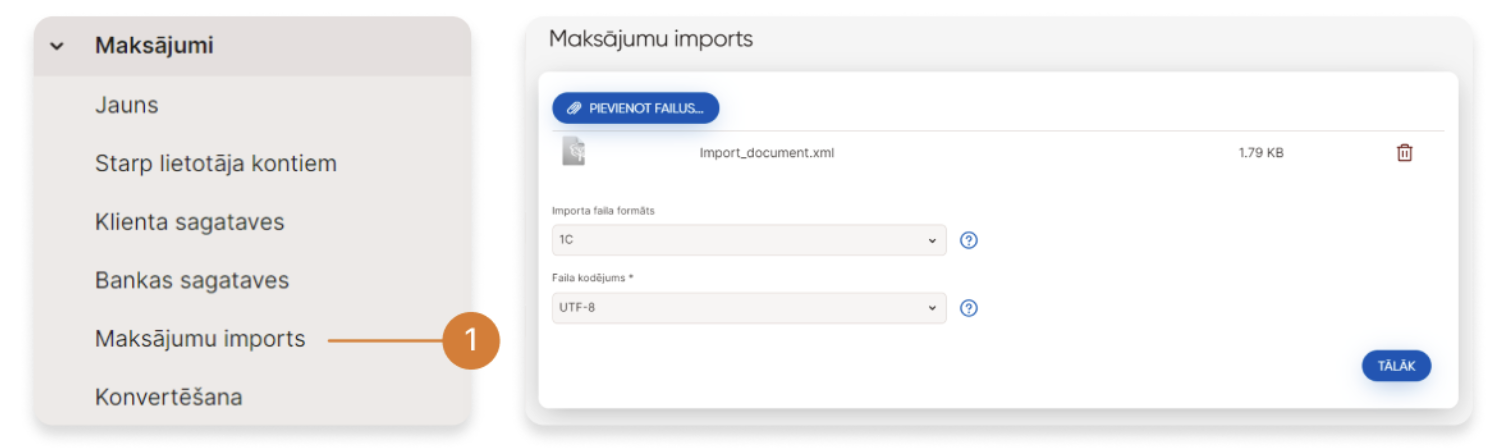Open the Jauns payment menu item
Viewport: 1486px width, 448px height.
pos(127,105)
